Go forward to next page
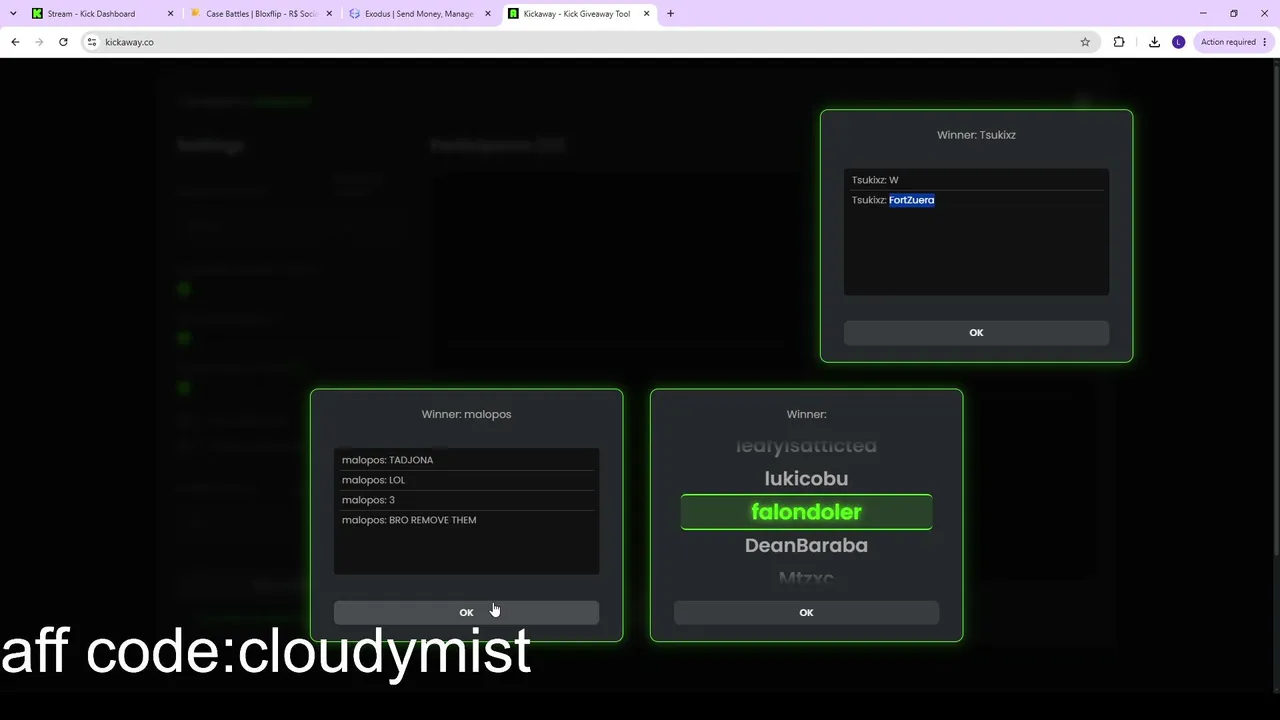Viewport: 1280px width, 720px height. (x=39, y=42)
